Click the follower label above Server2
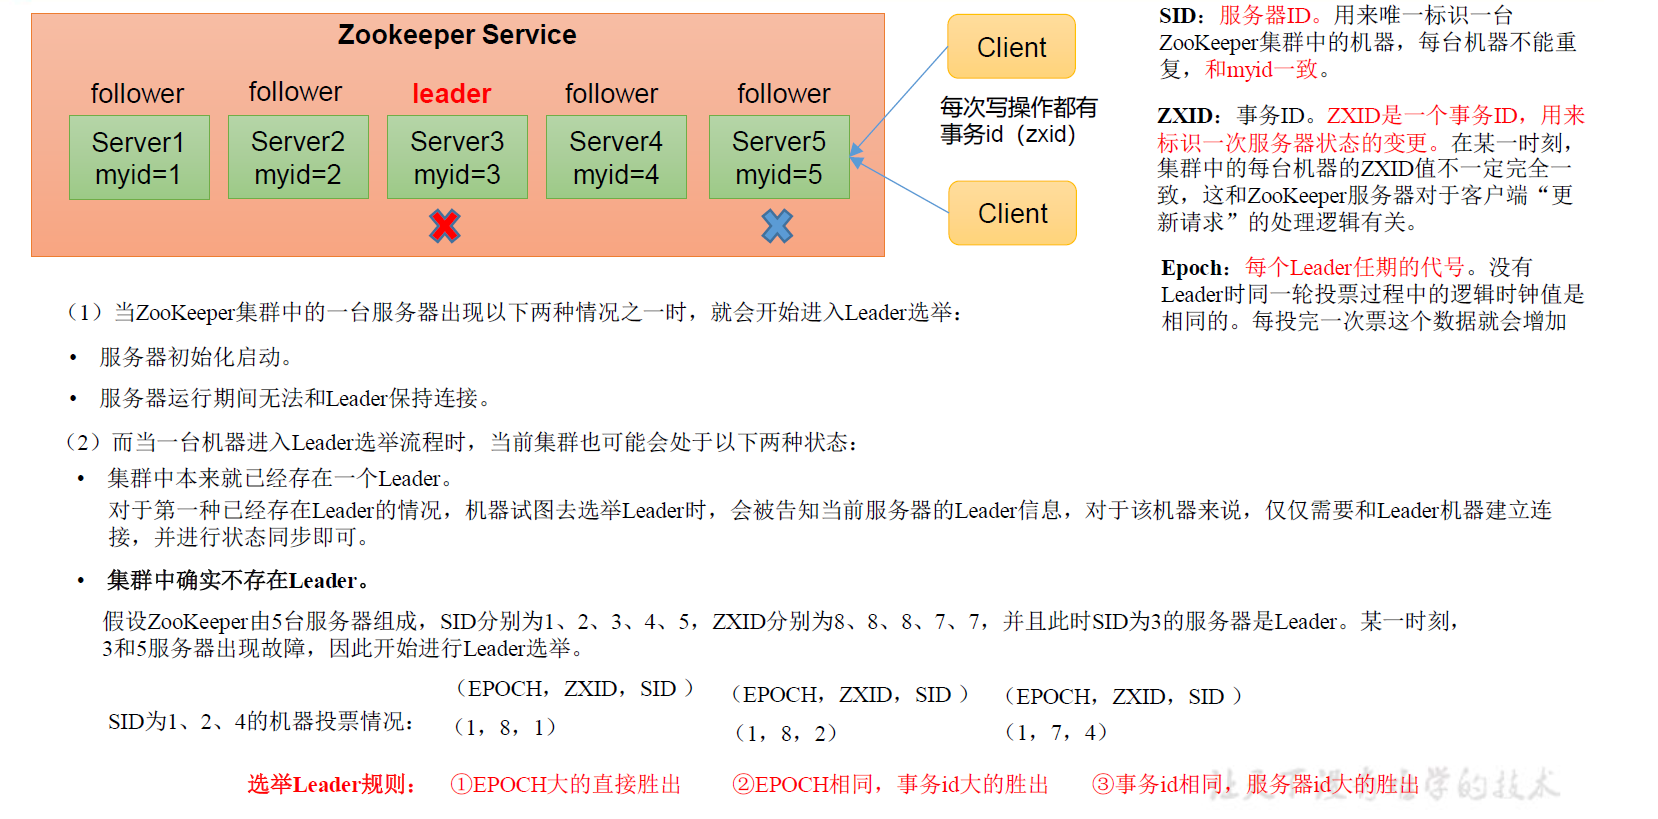The image size is (1658, 819). tap(295, 92)
